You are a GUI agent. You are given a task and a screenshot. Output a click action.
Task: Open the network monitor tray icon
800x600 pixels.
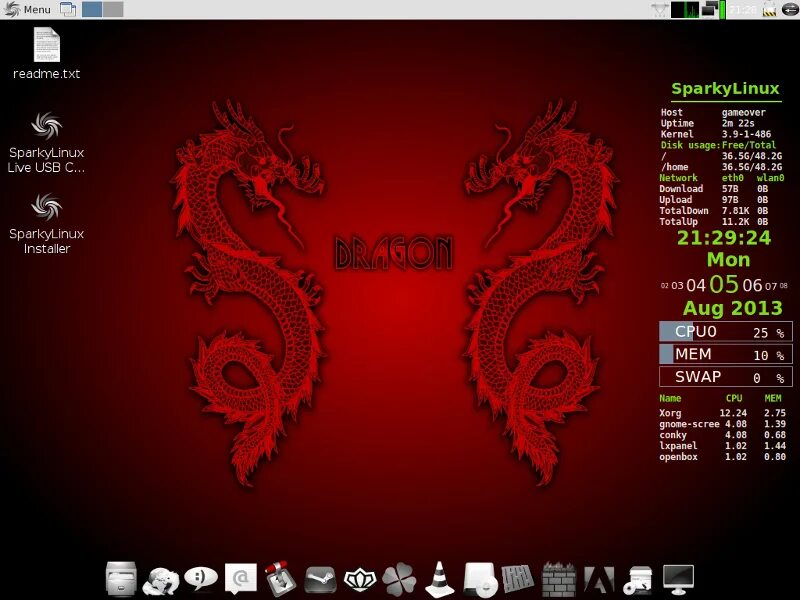659,10
